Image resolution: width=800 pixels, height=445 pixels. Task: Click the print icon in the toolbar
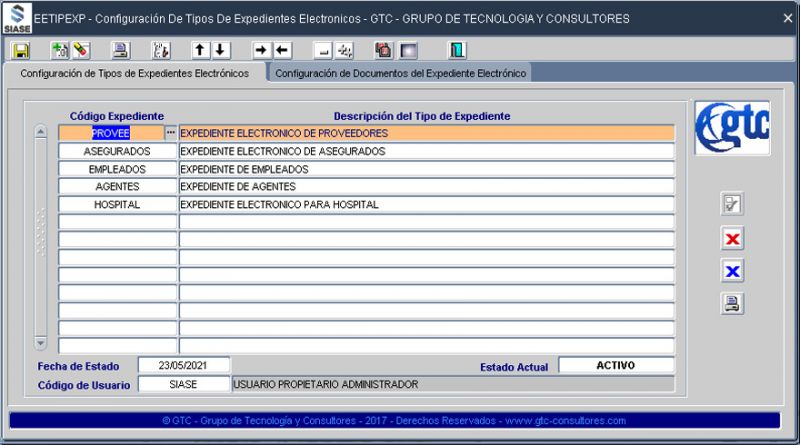(x=120, y=50)
